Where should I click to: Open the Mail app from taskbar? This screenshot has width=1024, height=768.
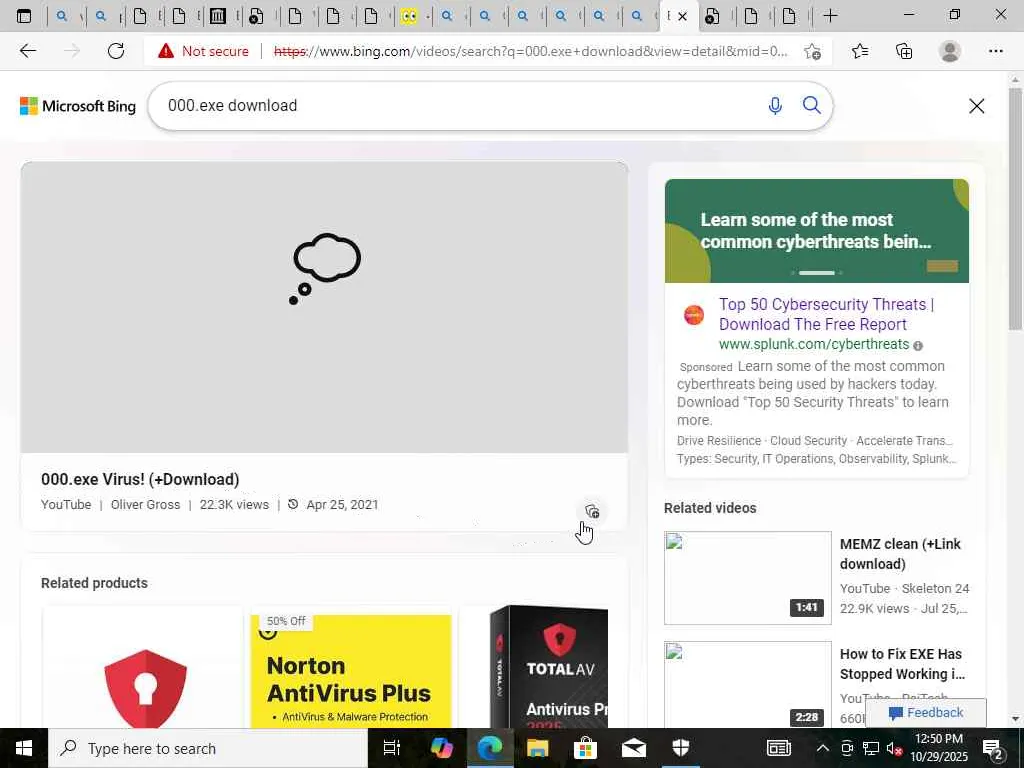pos(633,748)
